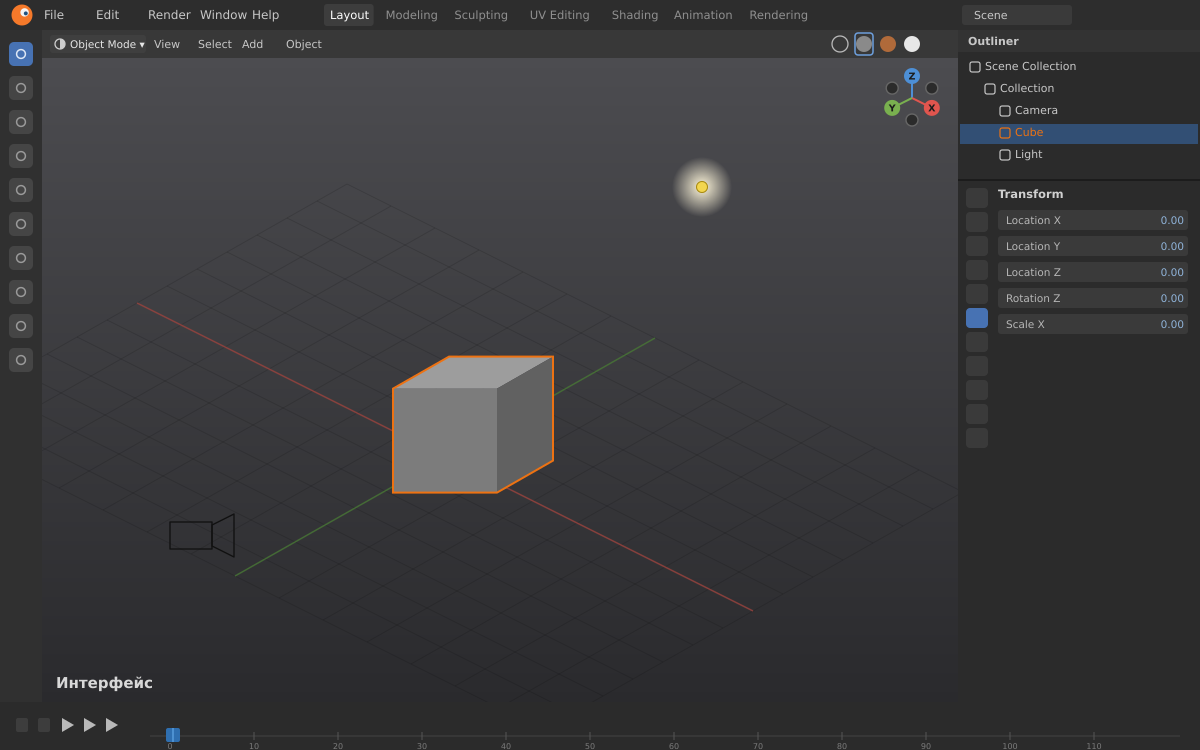This screenshot has height=750, width=1200.
Task: Select the highlighted Cube row in Outliner
Action: (x=1079, y=133)
